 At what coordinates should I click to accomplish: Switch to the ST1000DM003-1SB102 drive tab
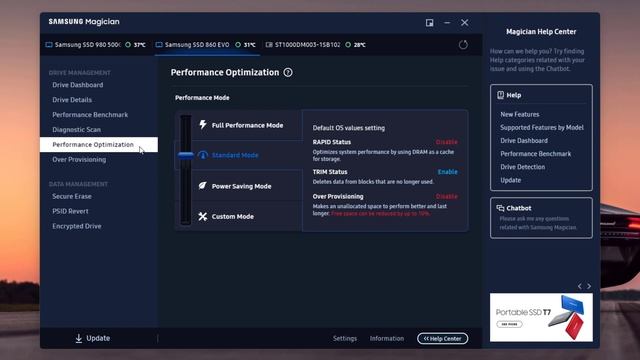pos(316,45)
